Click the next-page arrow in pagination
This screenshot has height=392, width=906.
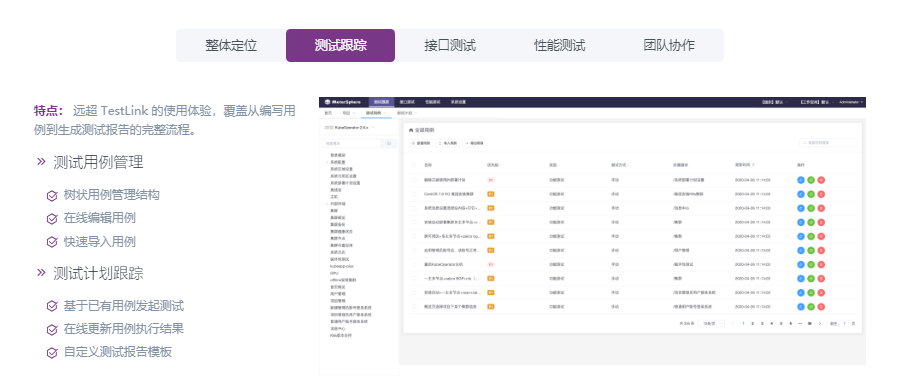click(x=820, y=324)
